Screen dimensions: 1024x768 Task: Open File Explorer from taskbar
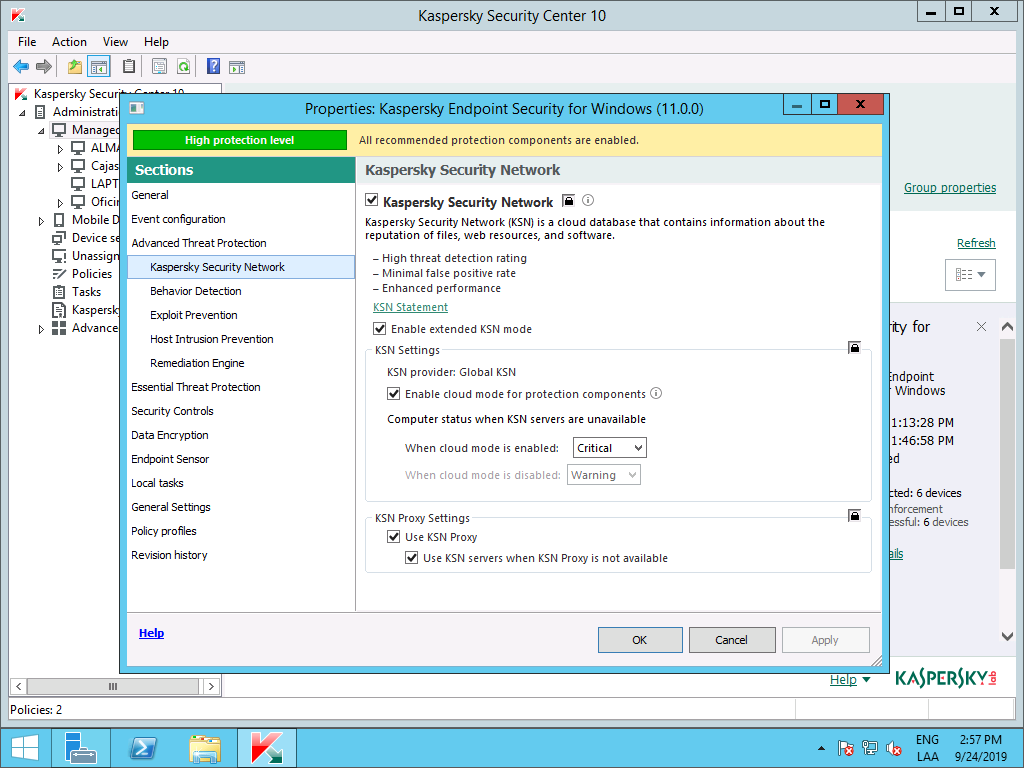pyautogui.click(x=205, y=748)
